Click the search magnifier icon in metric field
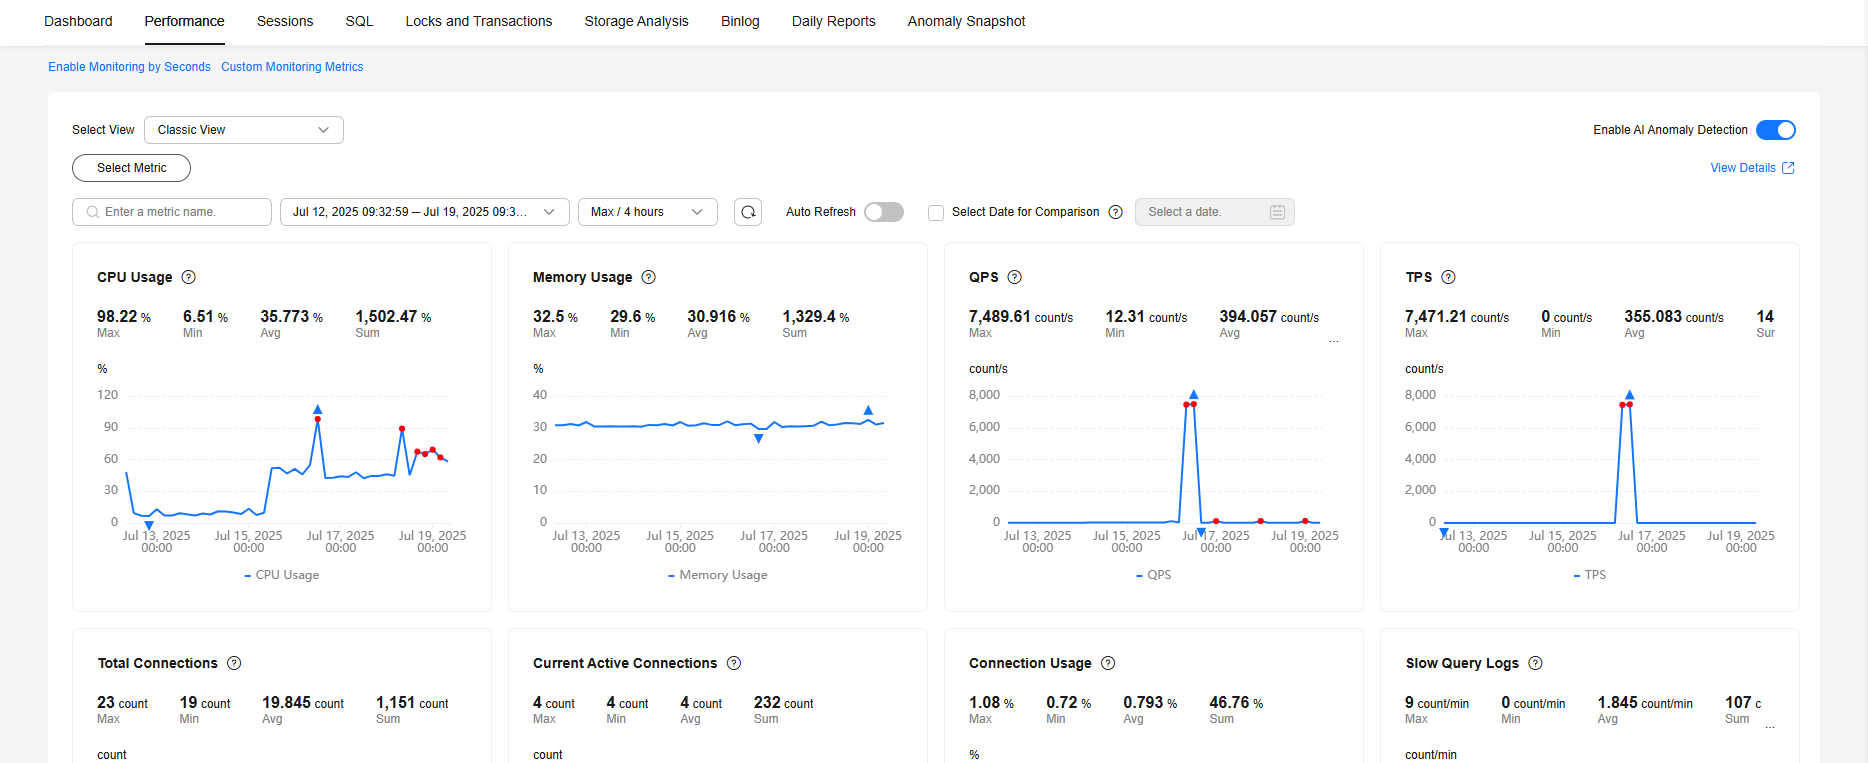The width and height of the screenshot is (1868, 763). (93, 212)
